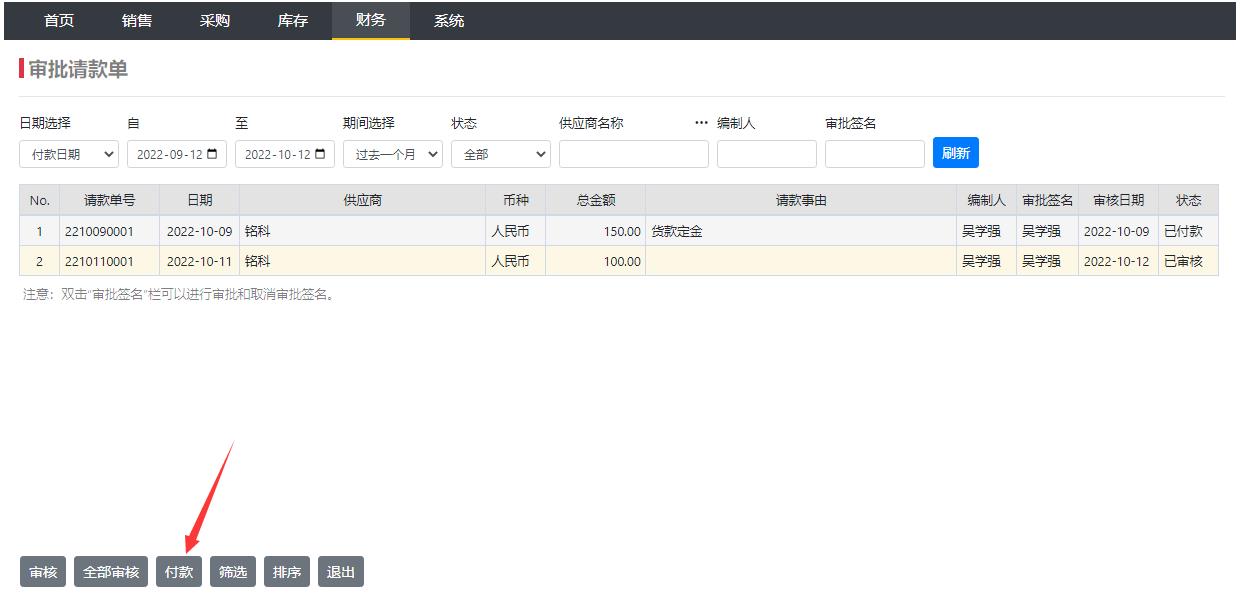The height and width of the screenshot is (596, 1240).
Task: Click the 审核 button
Action: point(43,572)
